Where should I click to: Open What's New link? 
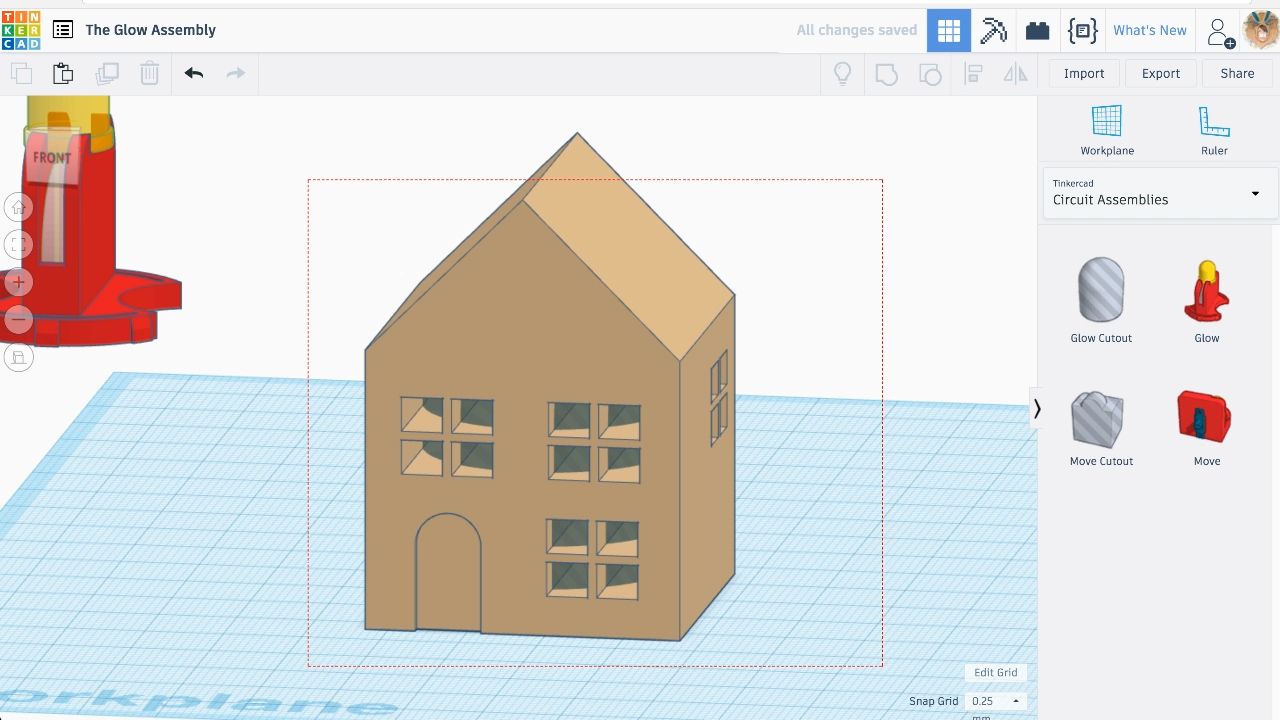1150,30
